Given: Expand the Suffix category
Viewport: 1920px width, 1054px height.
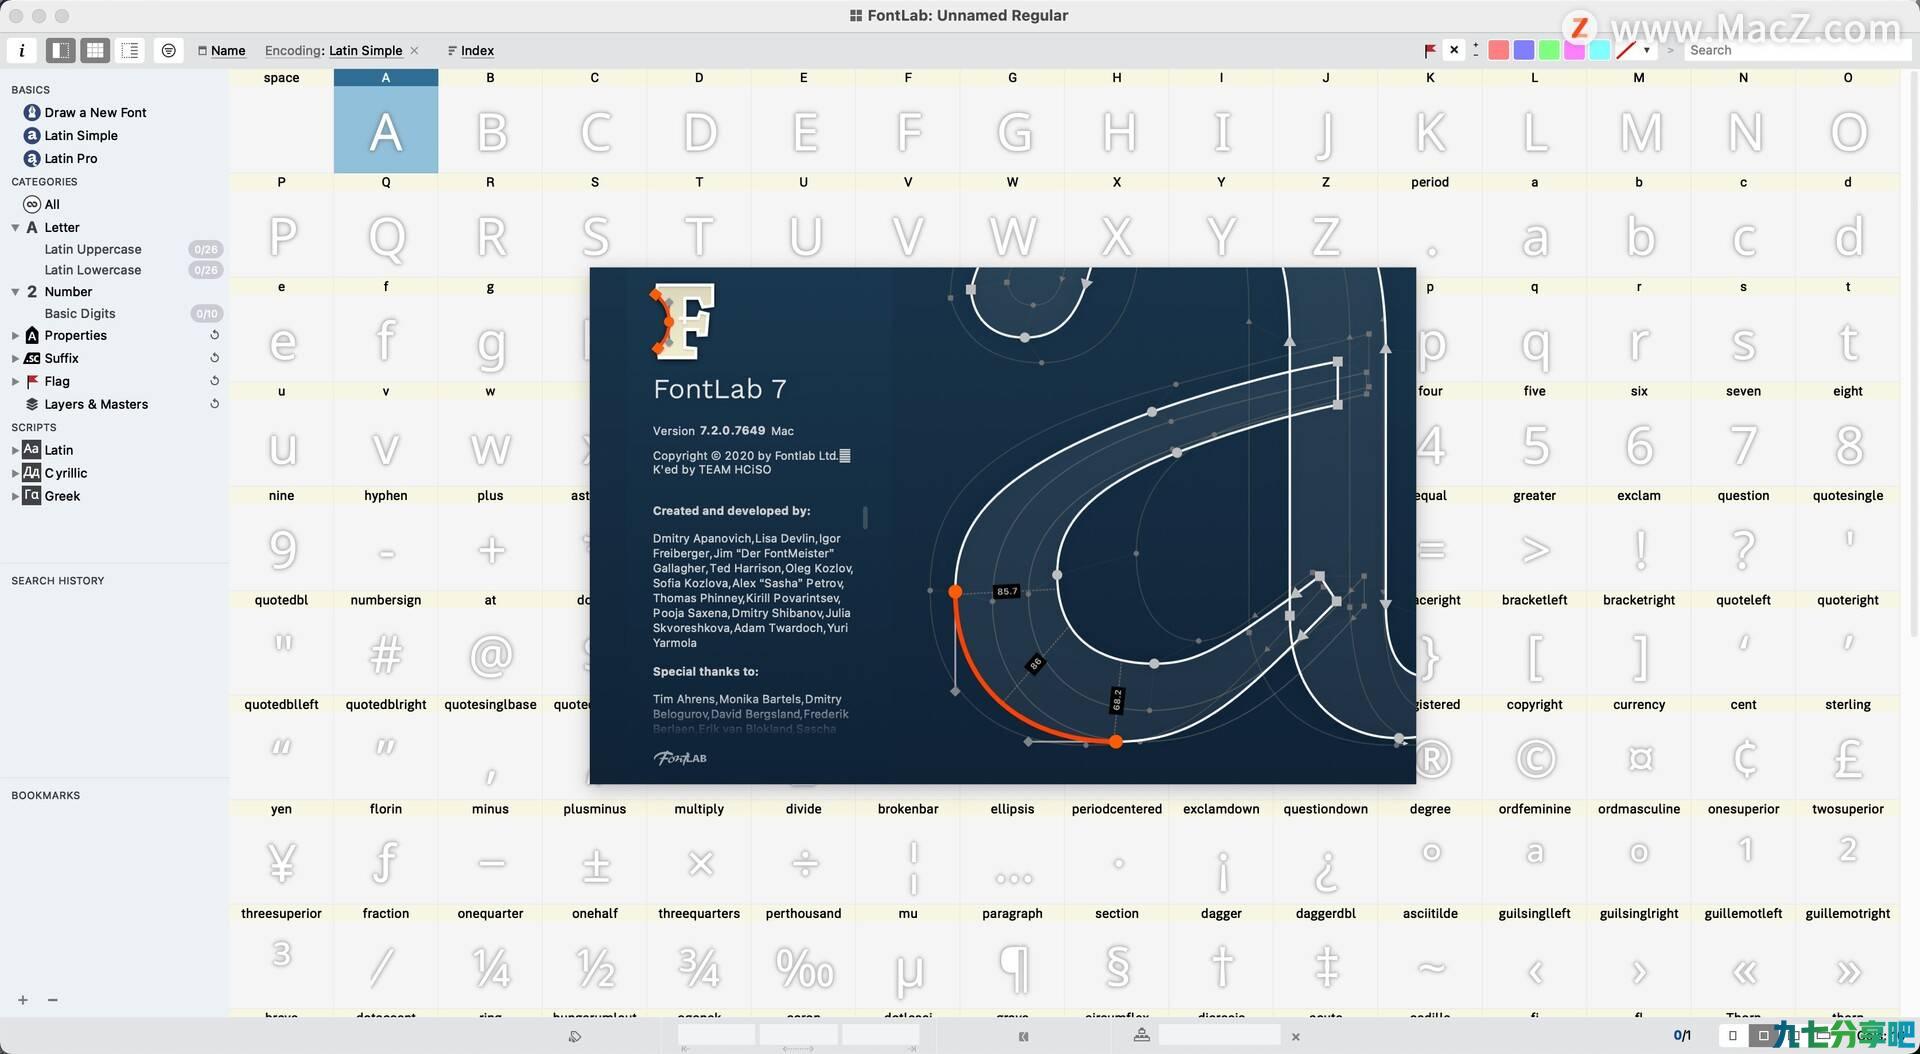Looking at the screenshot, I should [x=15, y=359].
